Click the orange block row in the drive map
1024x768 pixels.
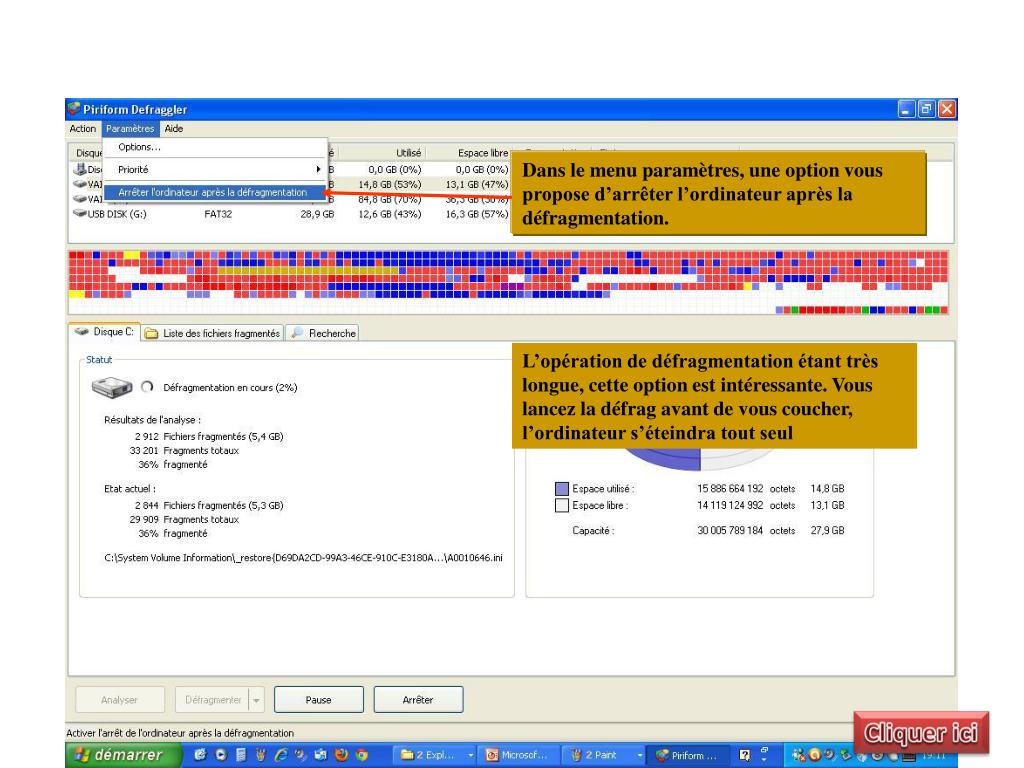307,270
